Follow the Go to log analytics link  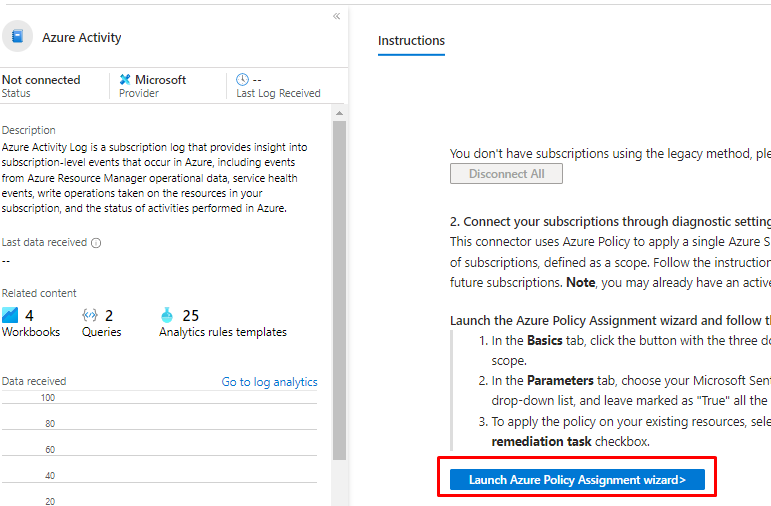(x=269, y=382)
